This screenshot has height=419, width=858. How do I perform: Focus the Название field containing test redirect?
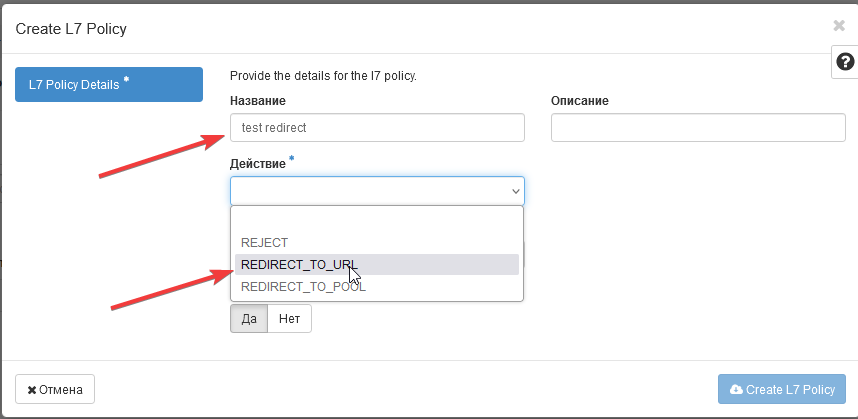(377, 128)
